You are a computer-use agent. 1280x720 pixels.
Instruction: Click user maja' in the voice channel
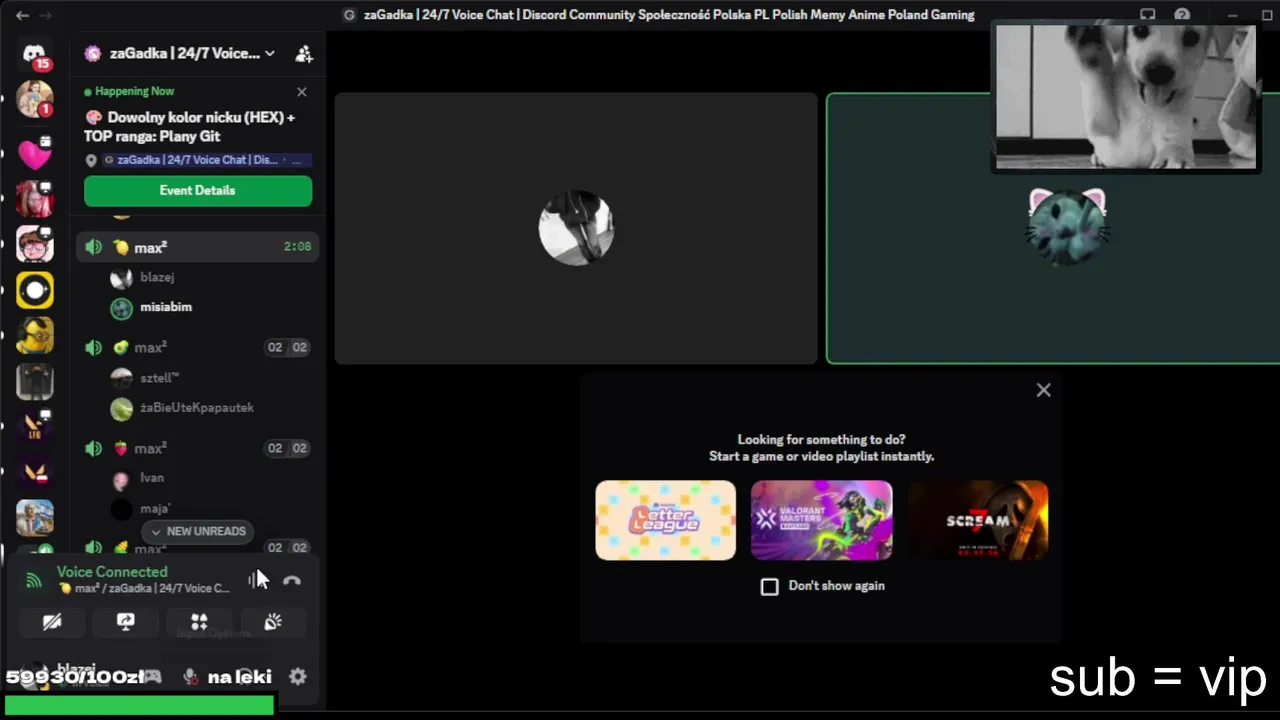pos(155,508)
